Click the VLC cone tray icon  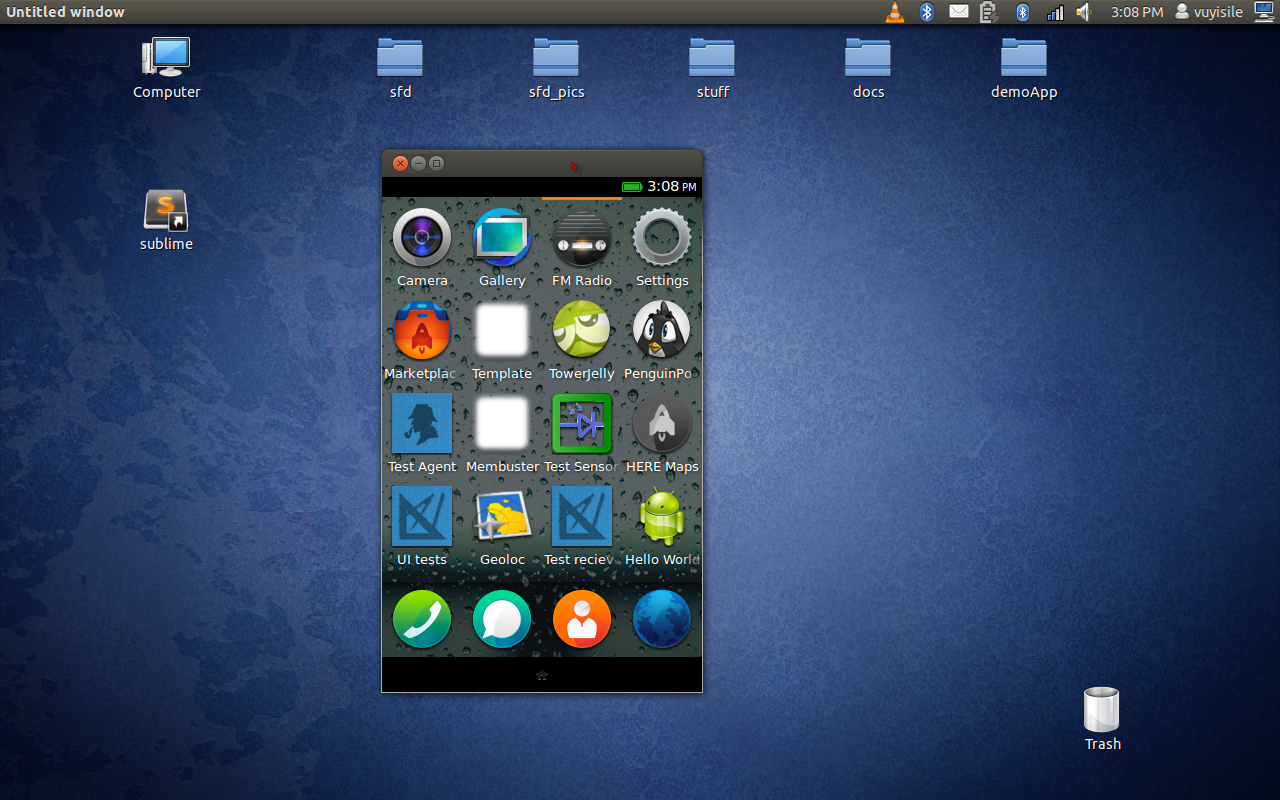pyautogui.click(x=895, y=12)
